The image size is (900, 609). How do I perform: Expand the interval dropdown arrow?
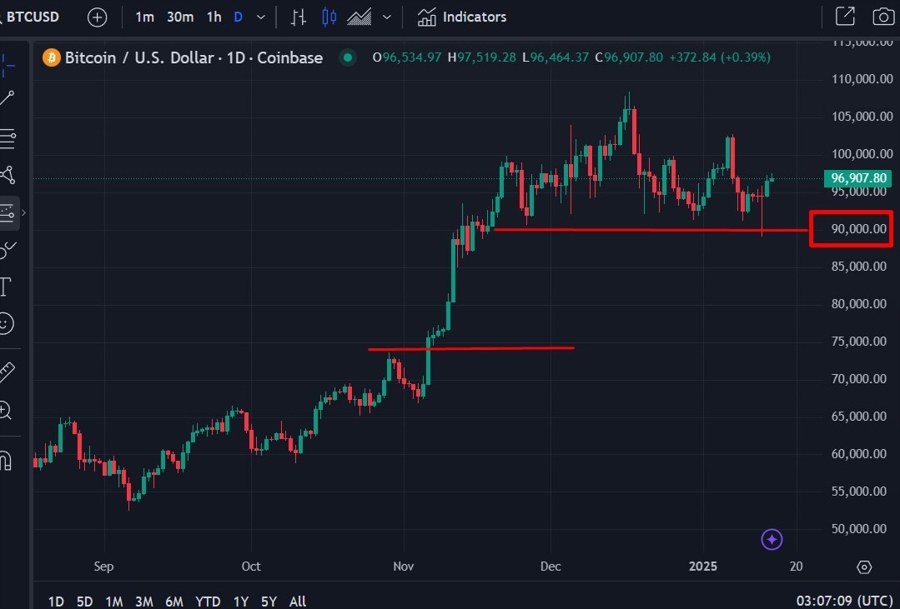[x=261, y=17]
